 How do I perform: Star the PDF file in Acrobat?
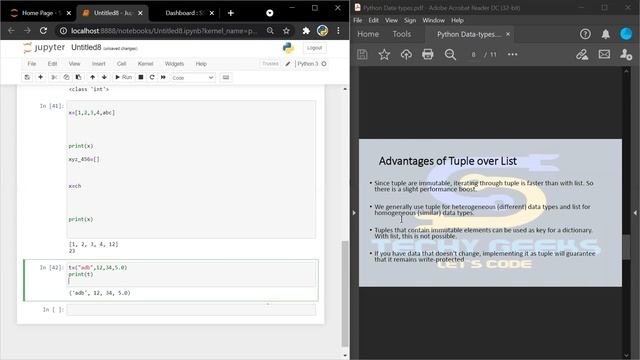(x=384, y=54)
